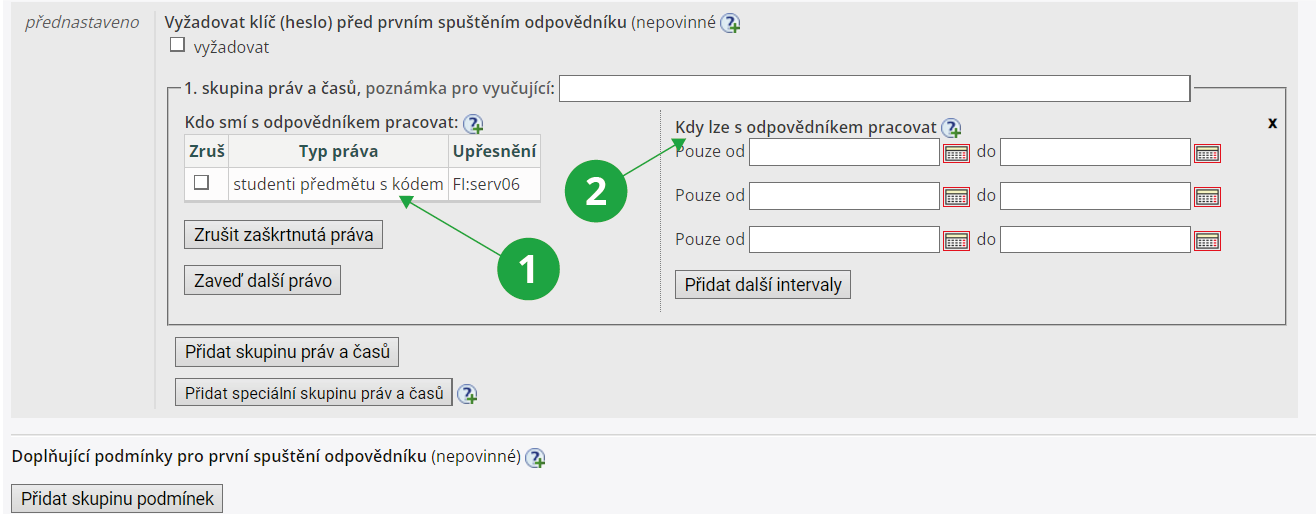Open calendar picker for first 'do' field
The height and width of the screenshot is (515, 1316).
pyautogui.click(x=1208, y=153)
